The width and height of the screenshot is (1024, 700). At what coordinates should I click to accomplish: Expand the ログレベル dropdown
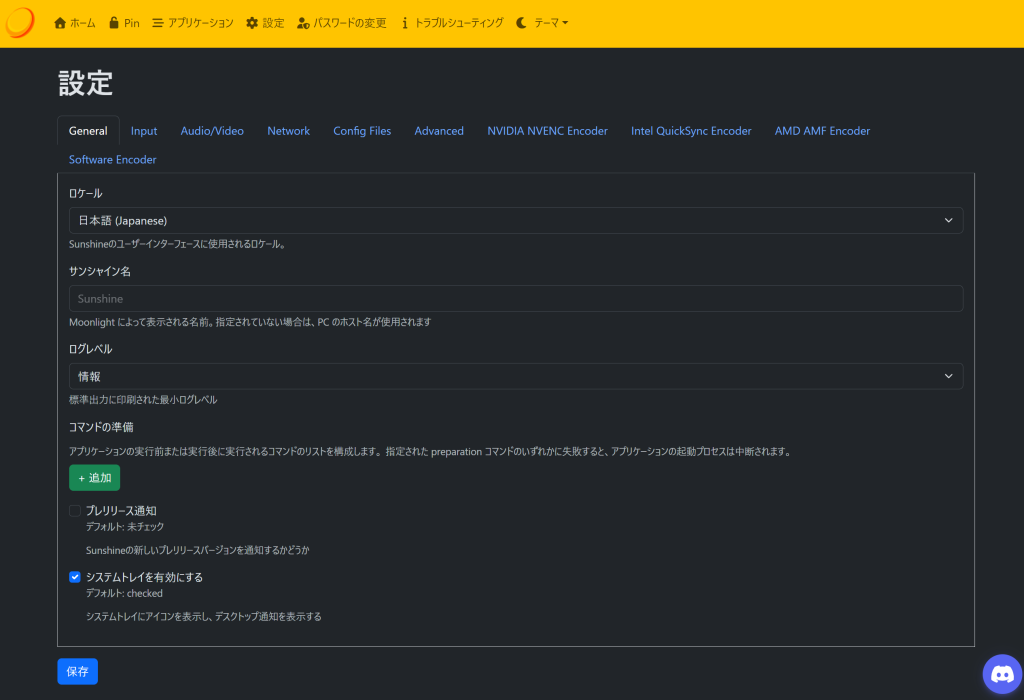pos(516,376)
